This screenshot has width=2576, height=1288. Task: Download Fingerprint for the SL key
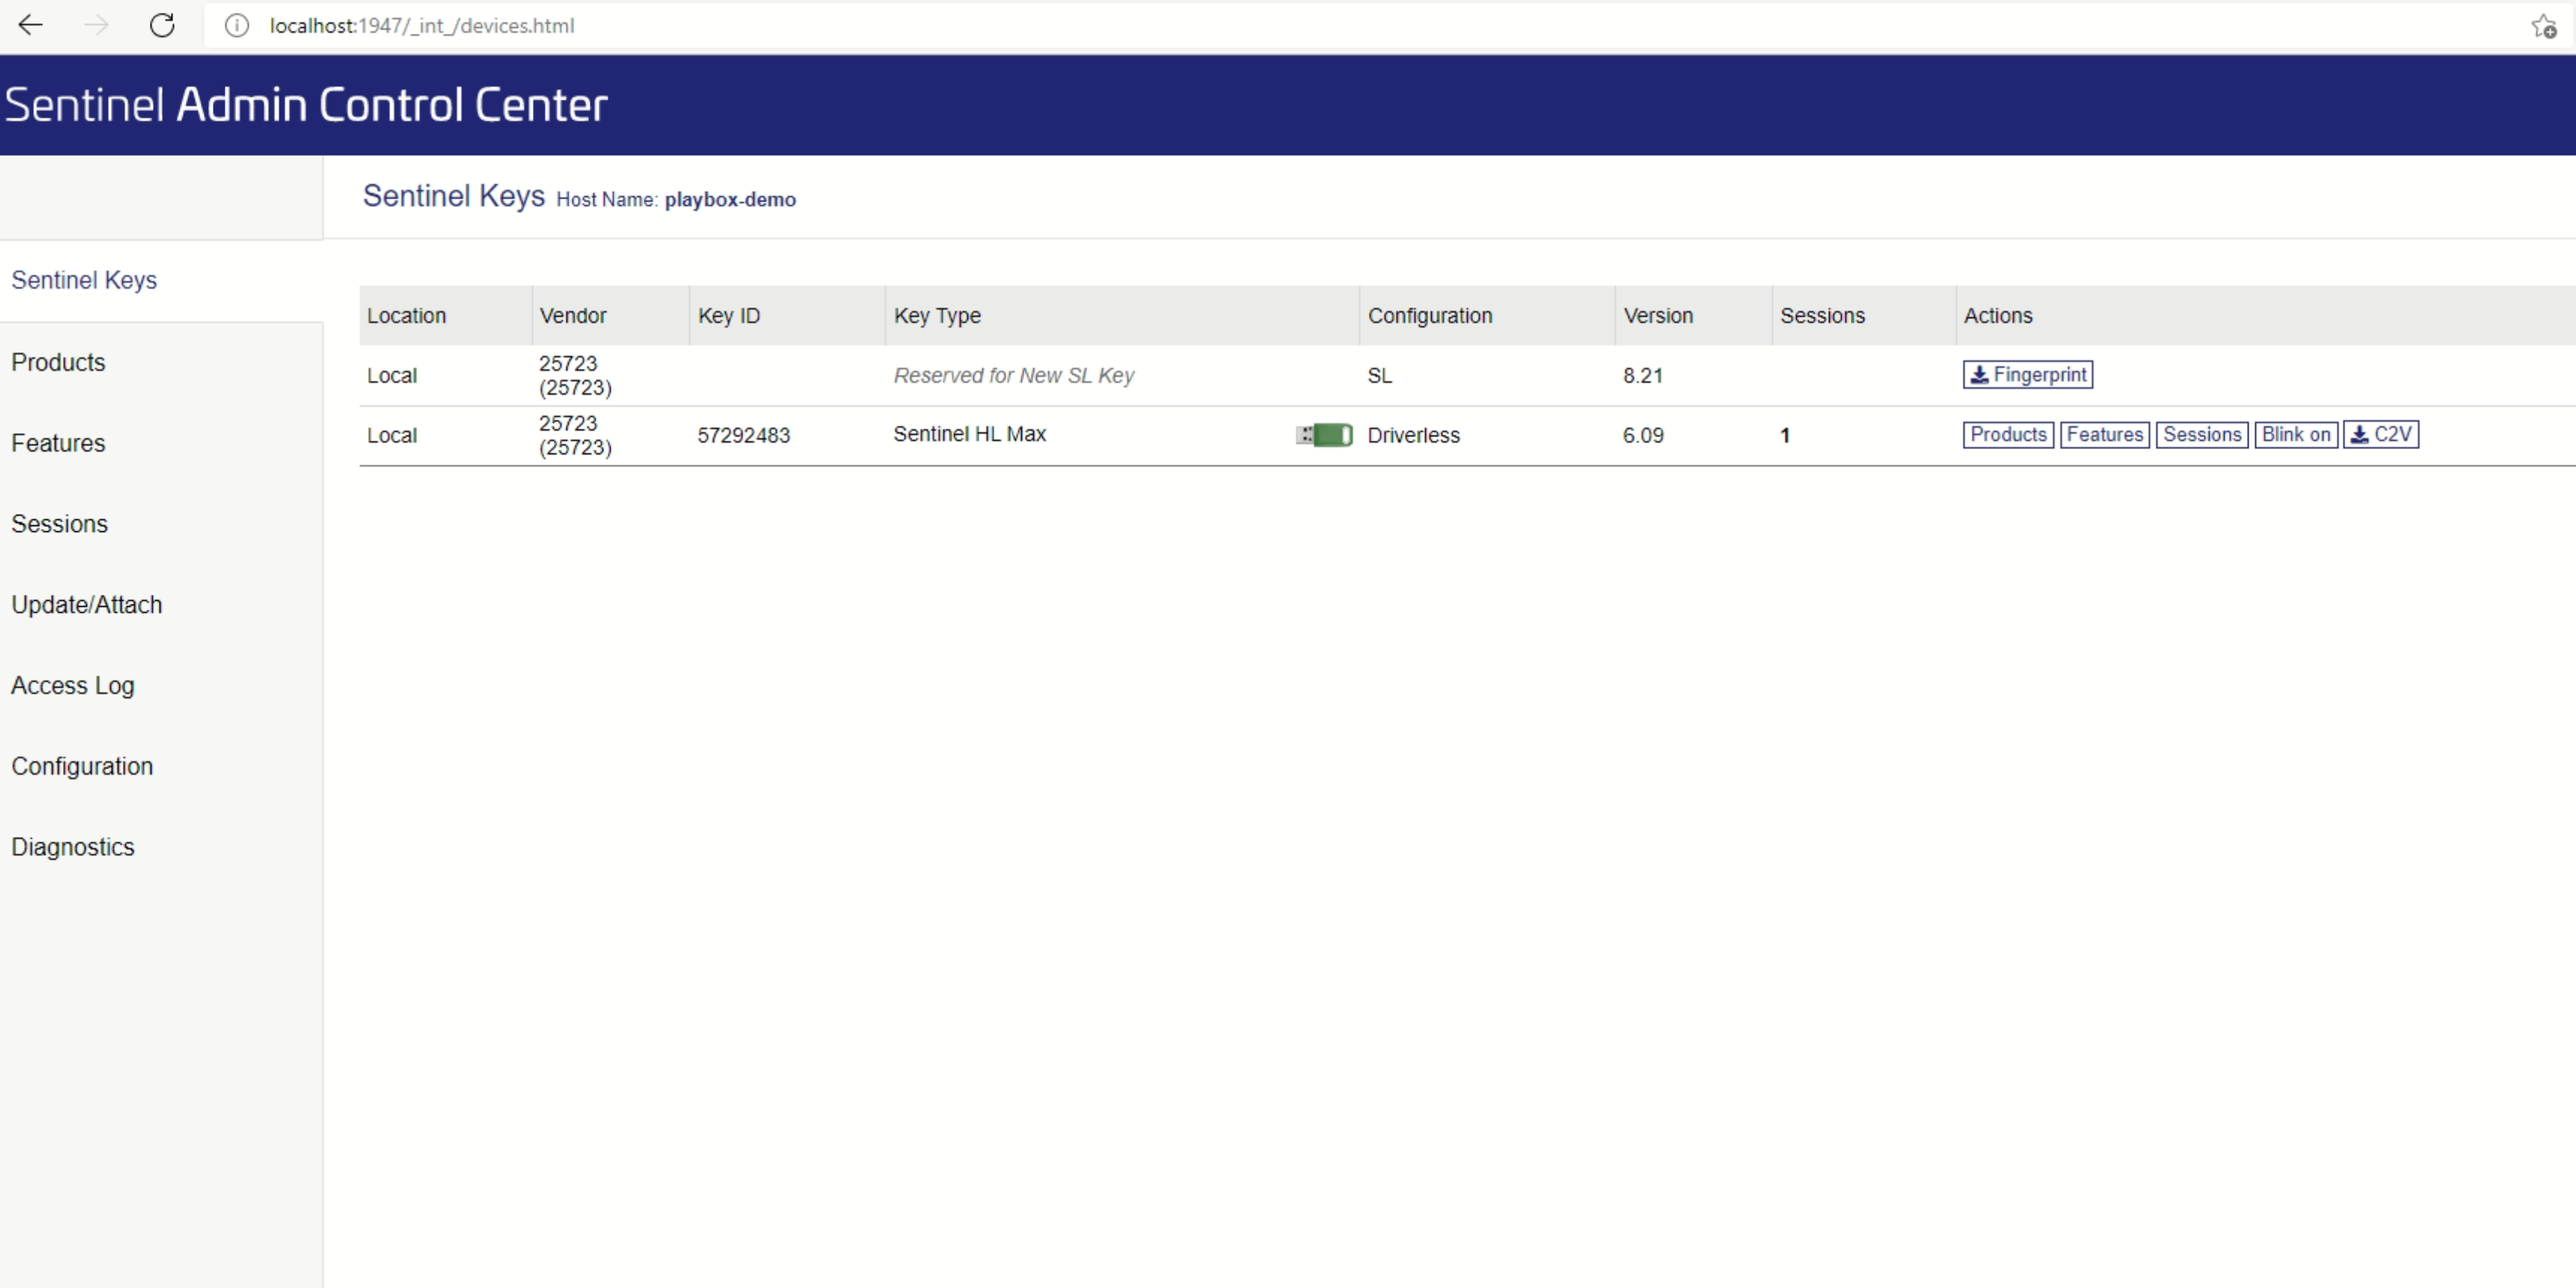(2027, 375)
